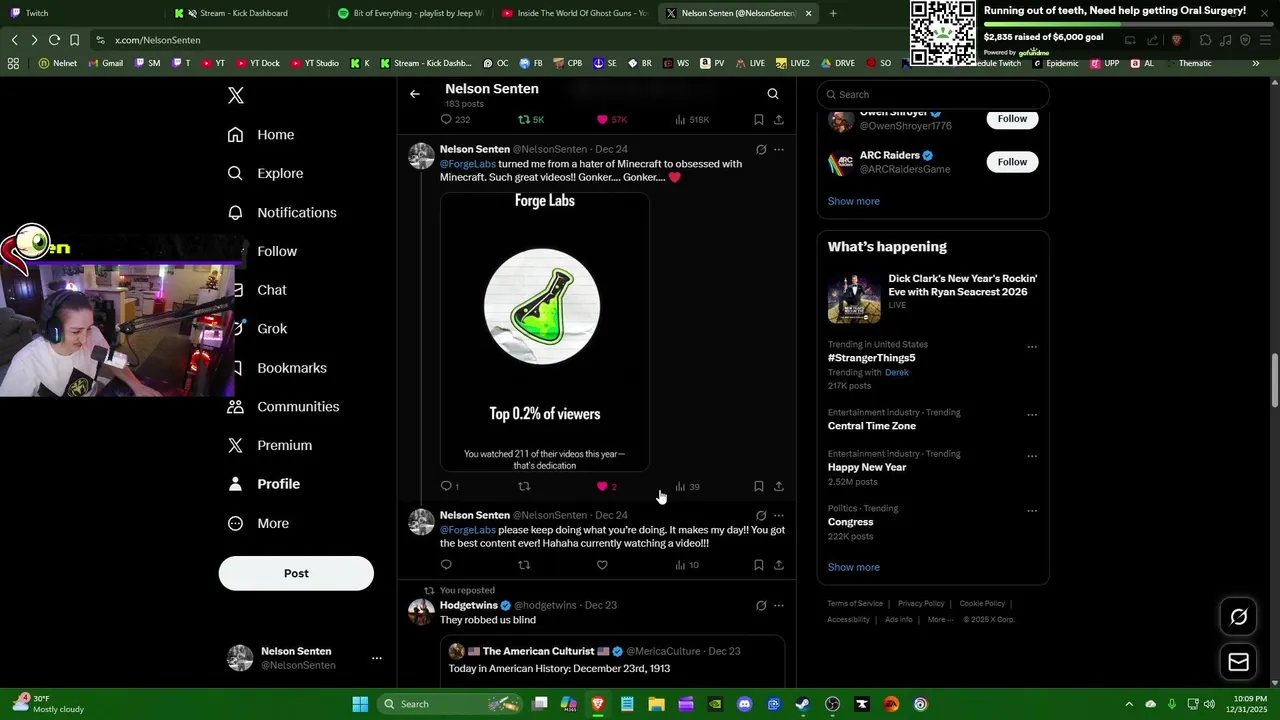
Task: Repost the Forge Labs Minecraft post
Action: pos(524,486)
